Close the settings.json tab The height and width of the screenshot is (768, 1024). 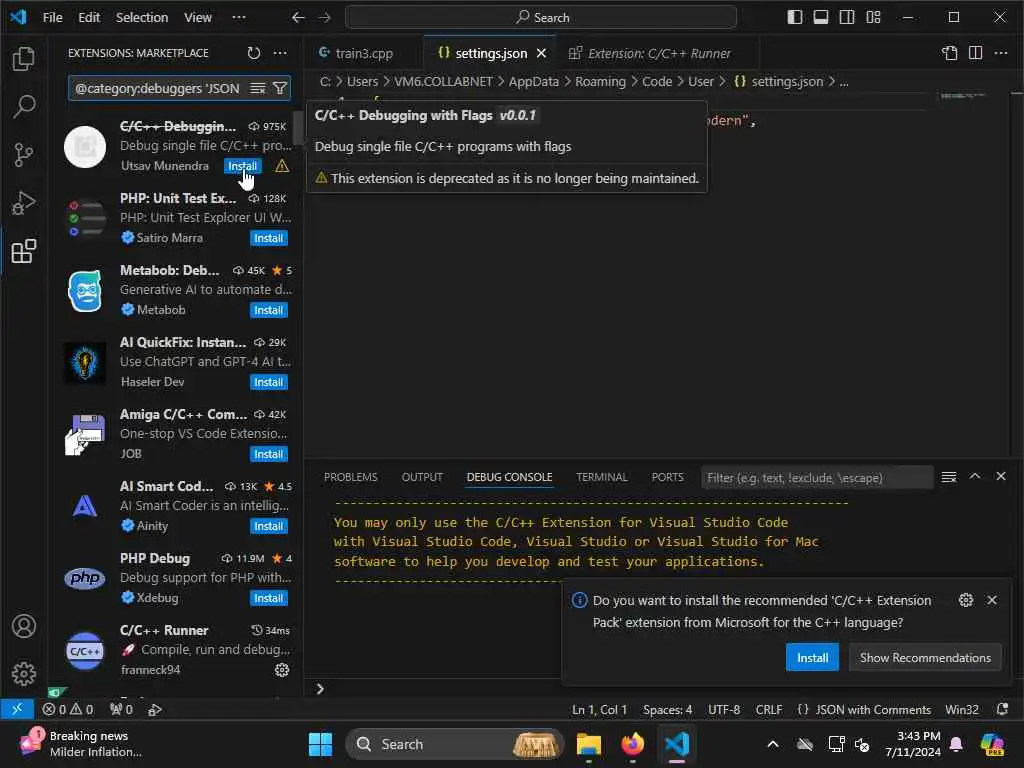coord(541,54)
